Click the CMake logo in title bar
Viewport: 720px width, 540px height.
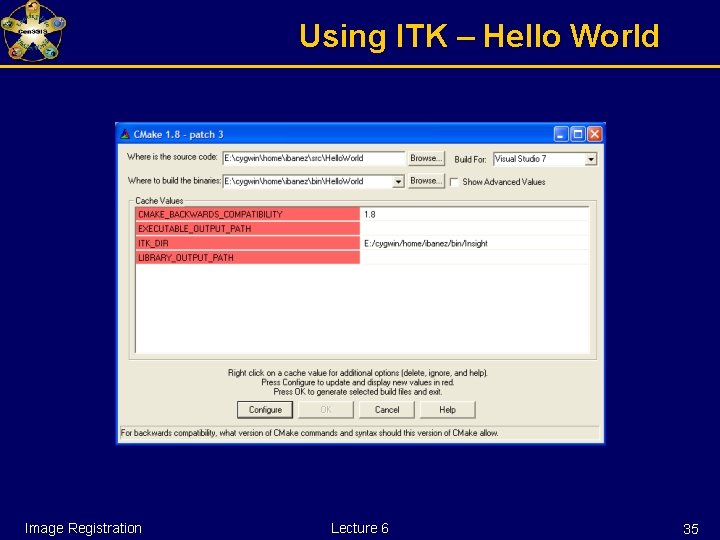pyautogui.click(x=125, y=135)
